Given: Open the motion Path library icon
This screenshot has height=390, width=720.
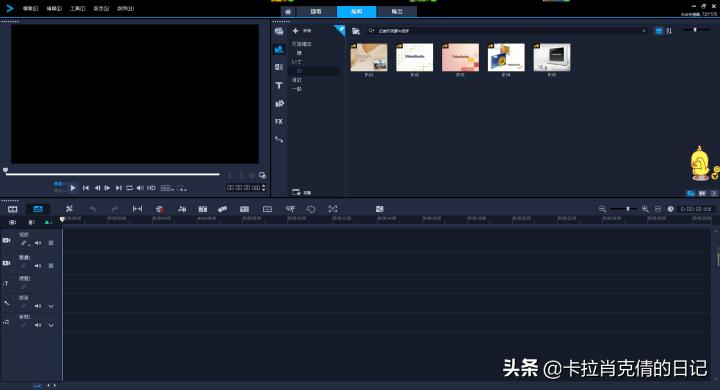Looking at the screenshot, I should point(279,139).
